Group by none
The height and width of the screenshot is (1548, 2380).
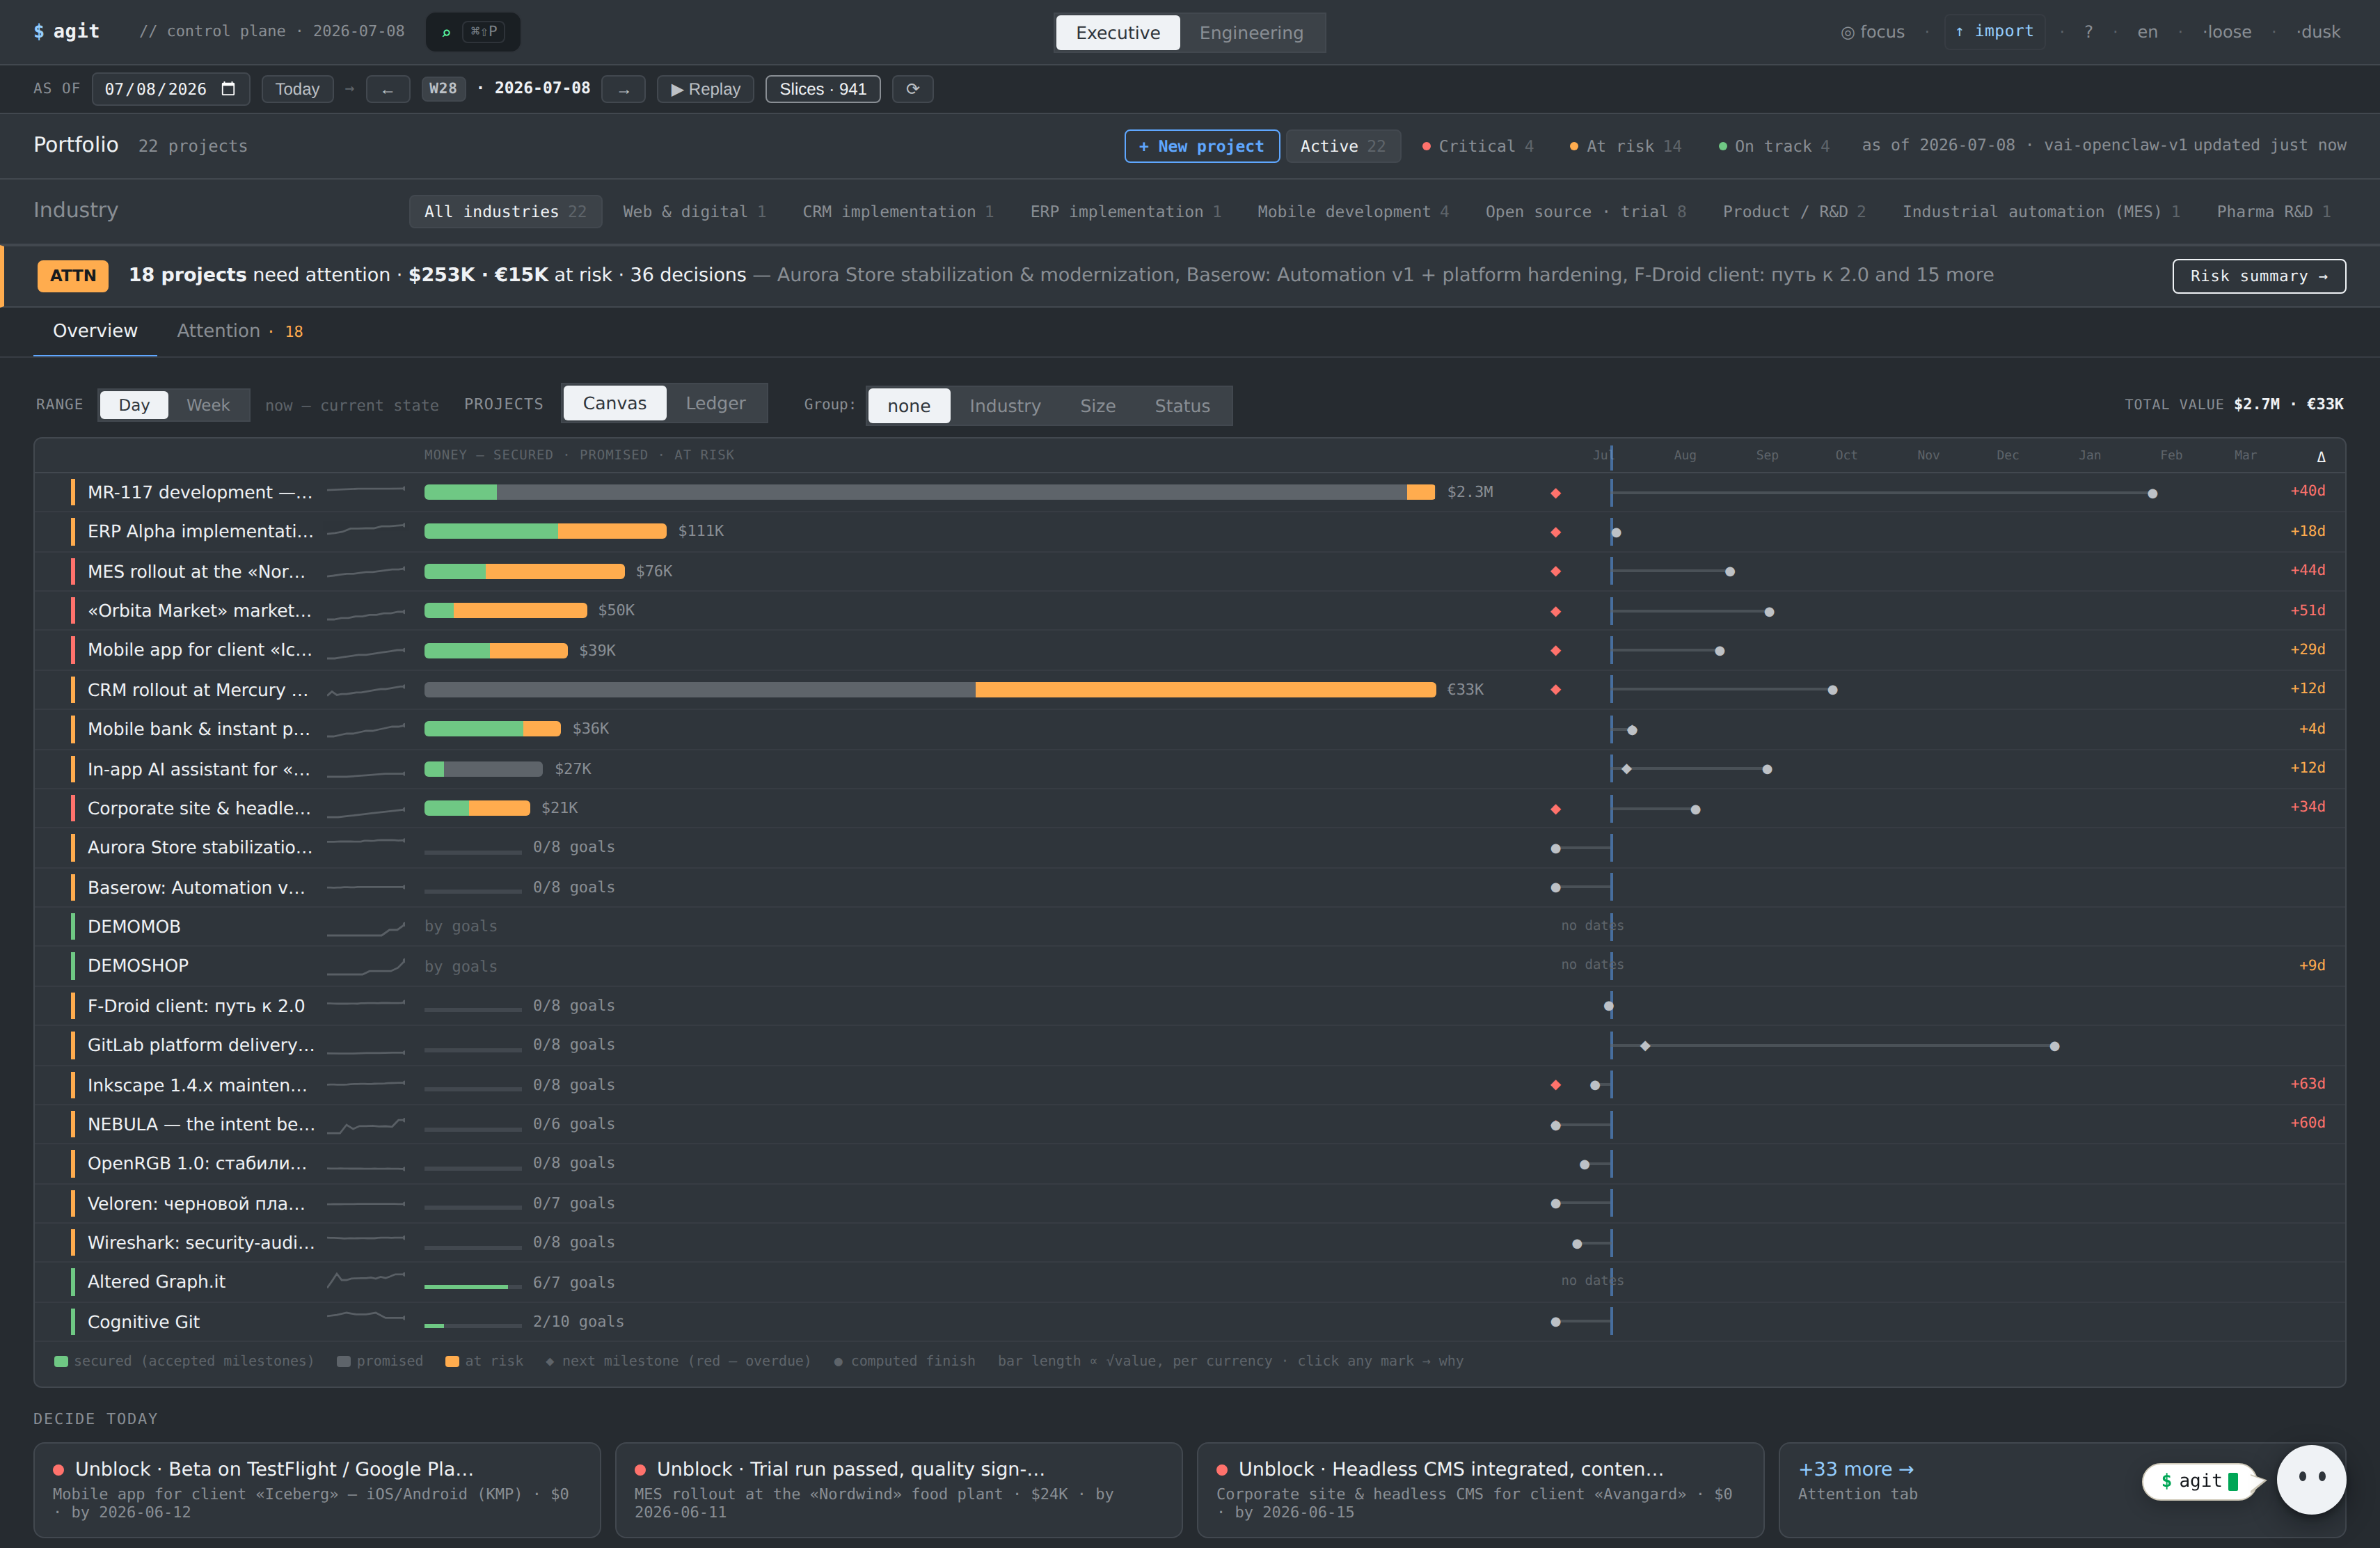click(908, 406)
